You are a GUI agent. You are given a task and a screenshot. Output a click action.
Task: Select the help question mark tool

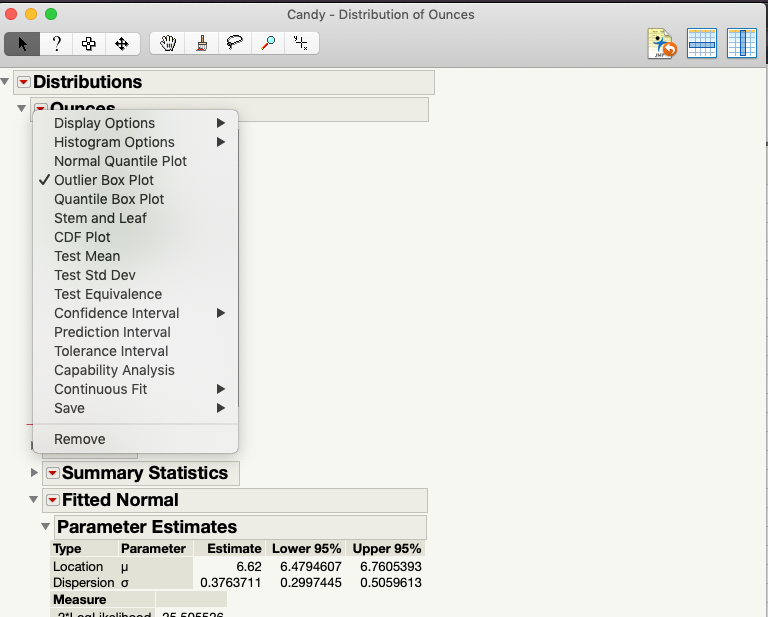pos(56,44)
